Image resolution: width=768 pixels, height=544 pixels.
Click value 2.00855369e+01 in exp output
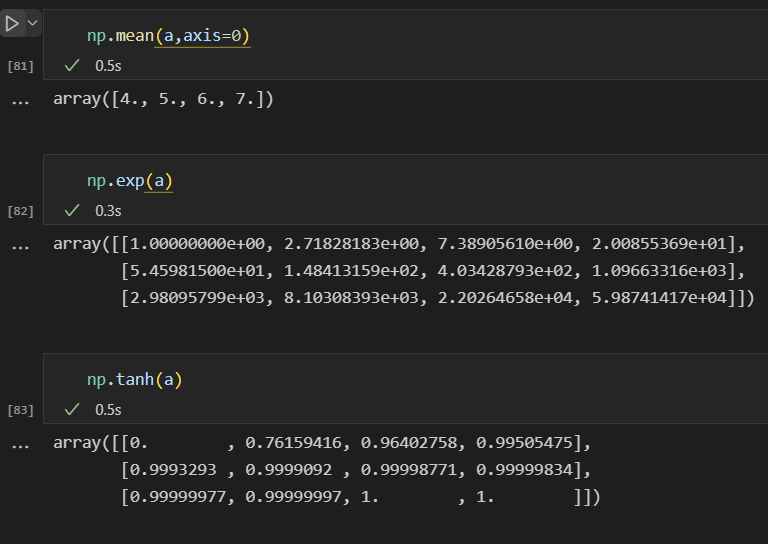click(x=659, y=243)
